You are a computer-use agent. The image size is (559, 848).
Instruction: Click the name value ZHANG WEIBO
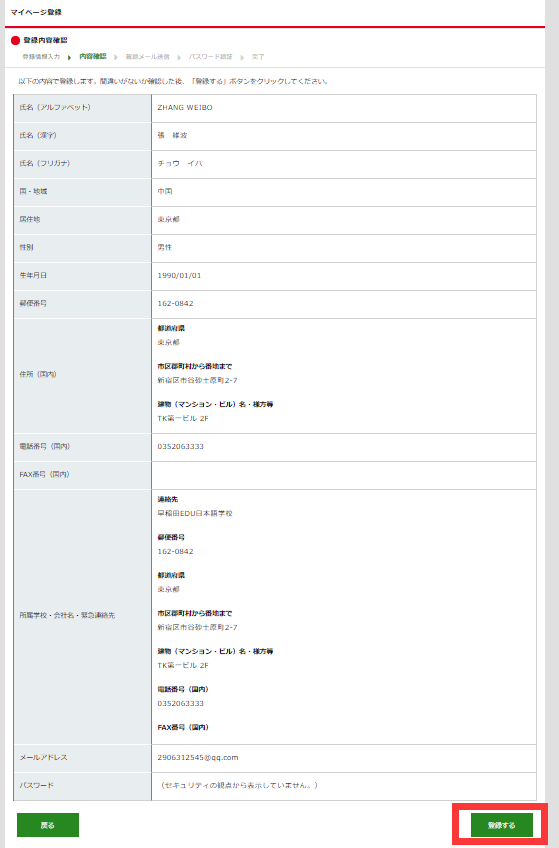click(x=185, y=108)
